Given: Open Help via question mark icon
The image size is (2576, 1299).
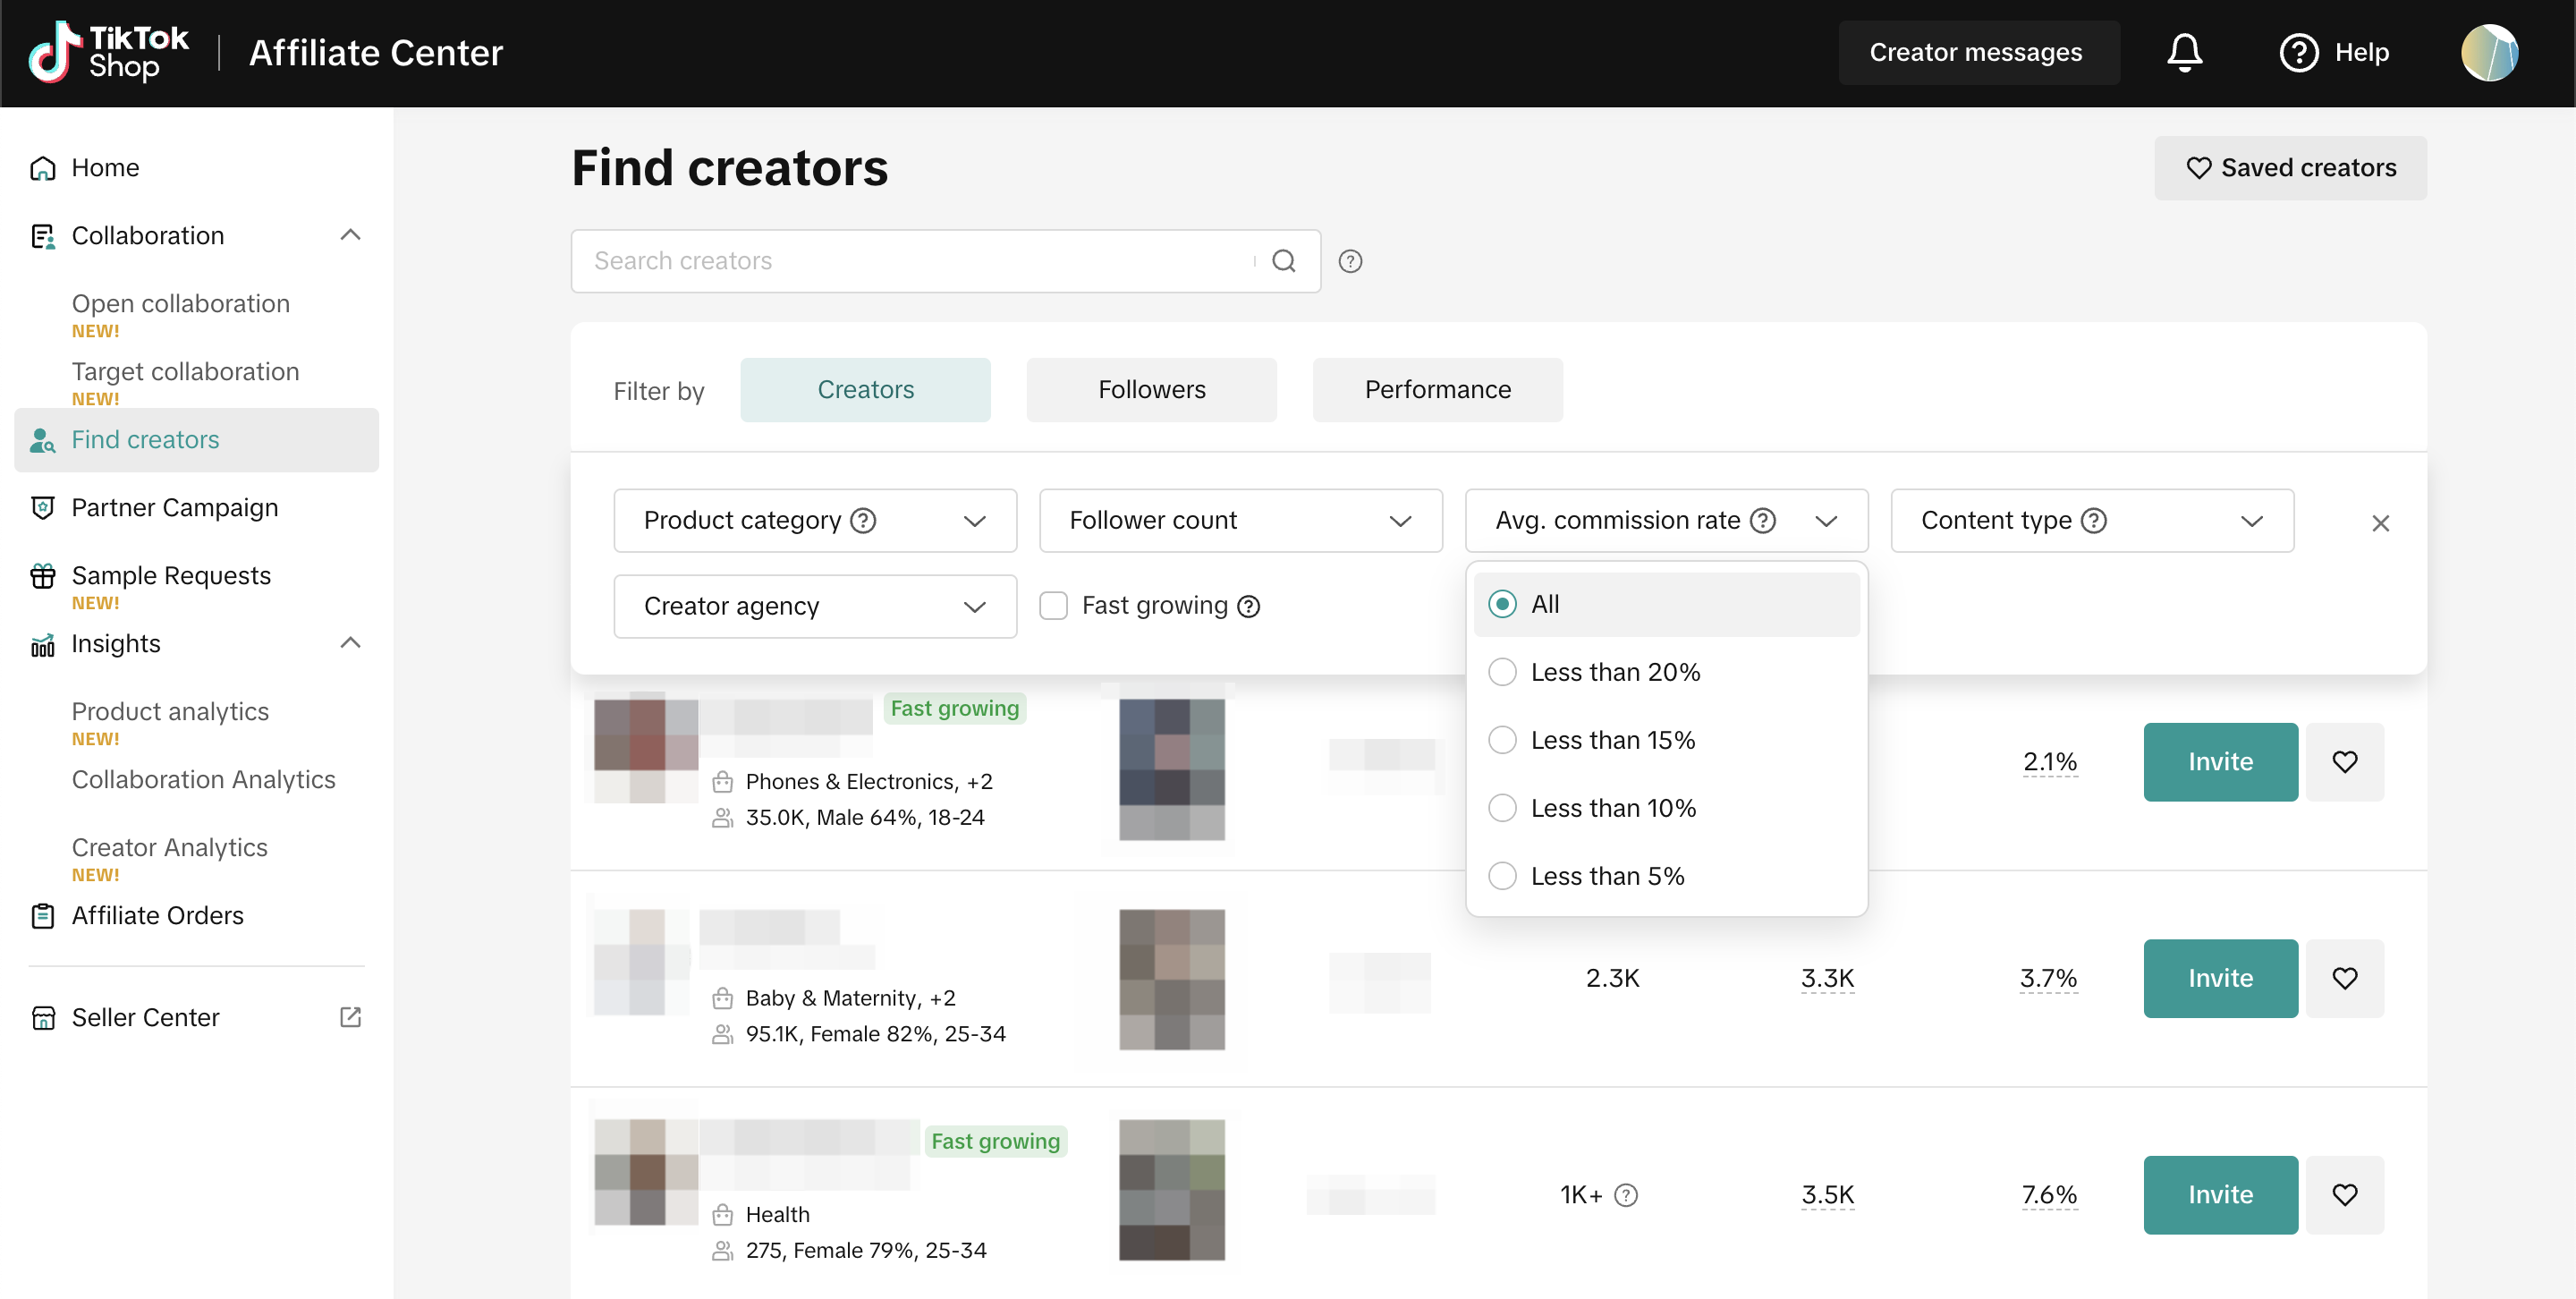Looking at the screenshot, I should (2298, 52).
